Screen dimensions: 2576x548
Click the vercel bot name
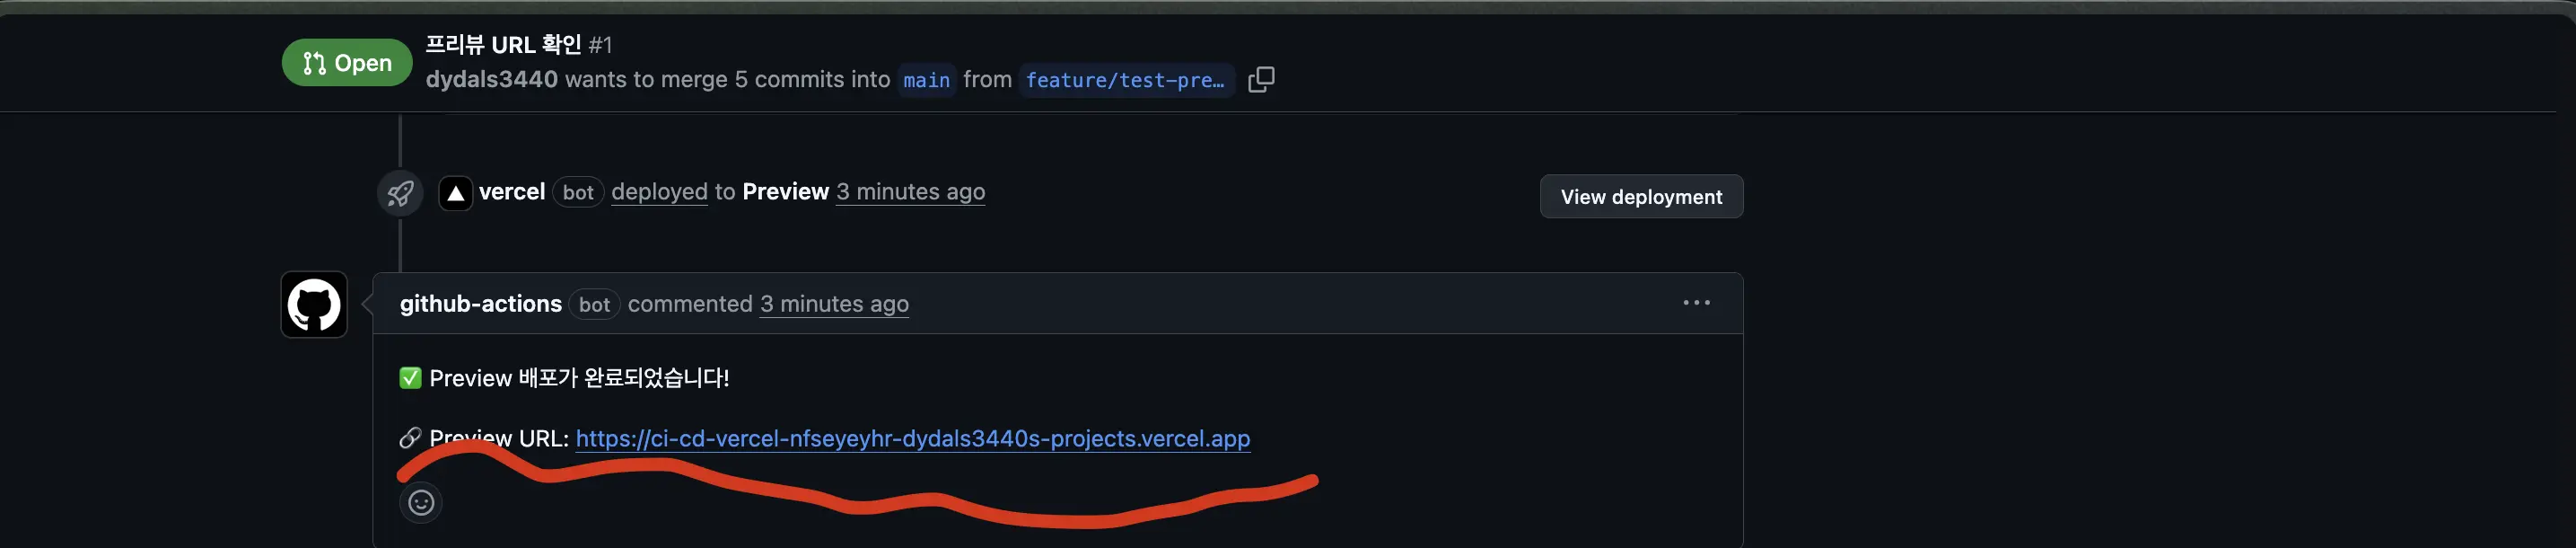click(512, 192)
